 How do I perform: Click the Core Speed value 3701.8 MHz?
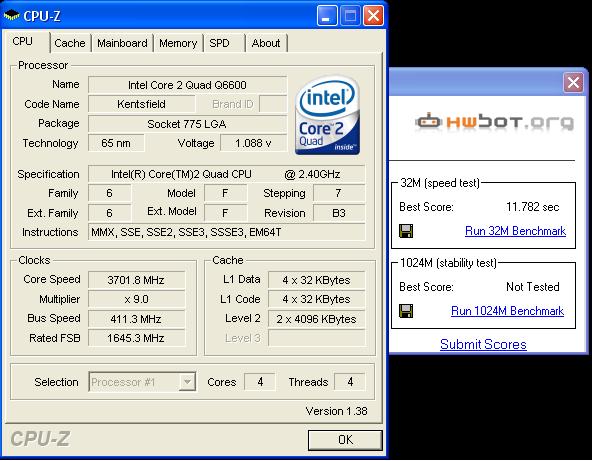pos(136,280)
